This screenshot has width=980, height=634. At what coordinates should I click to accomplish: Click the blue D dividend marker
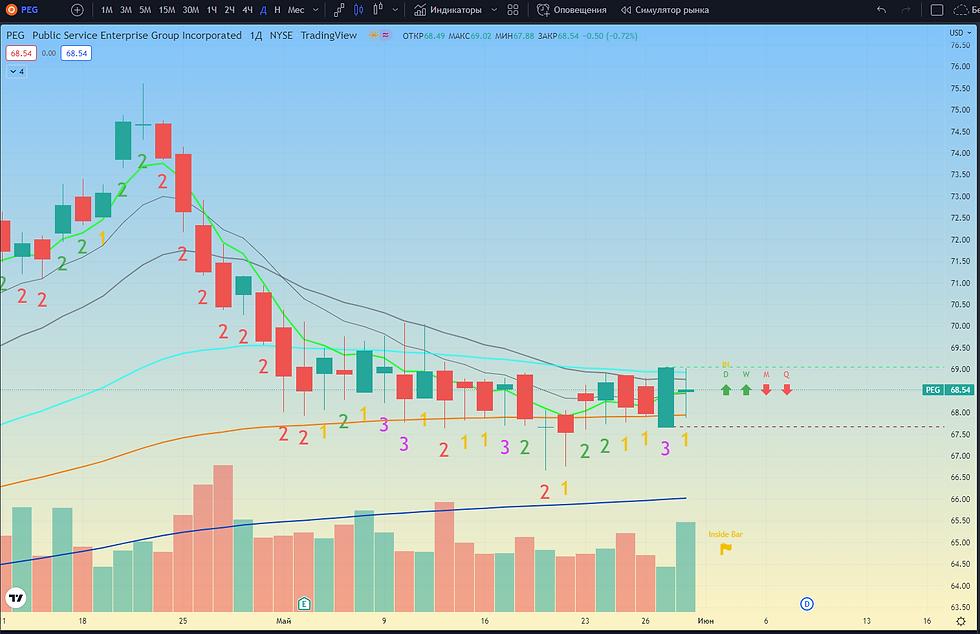click(x=807, y=604)
